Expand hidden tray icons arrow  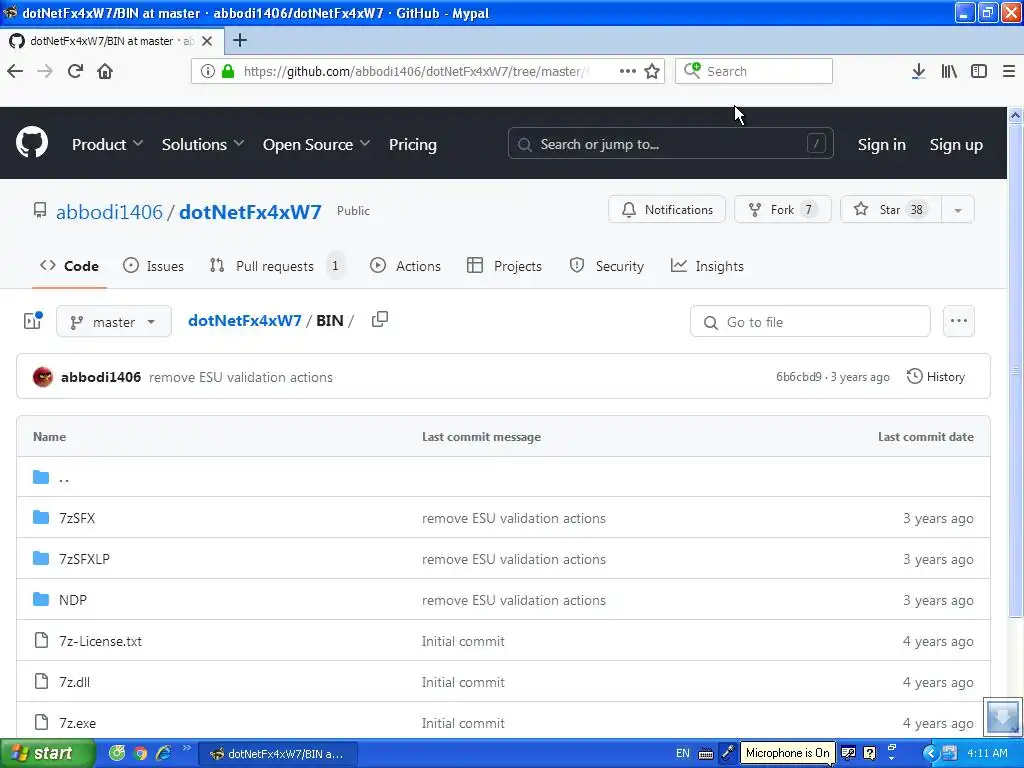click(x=930, y=753)
